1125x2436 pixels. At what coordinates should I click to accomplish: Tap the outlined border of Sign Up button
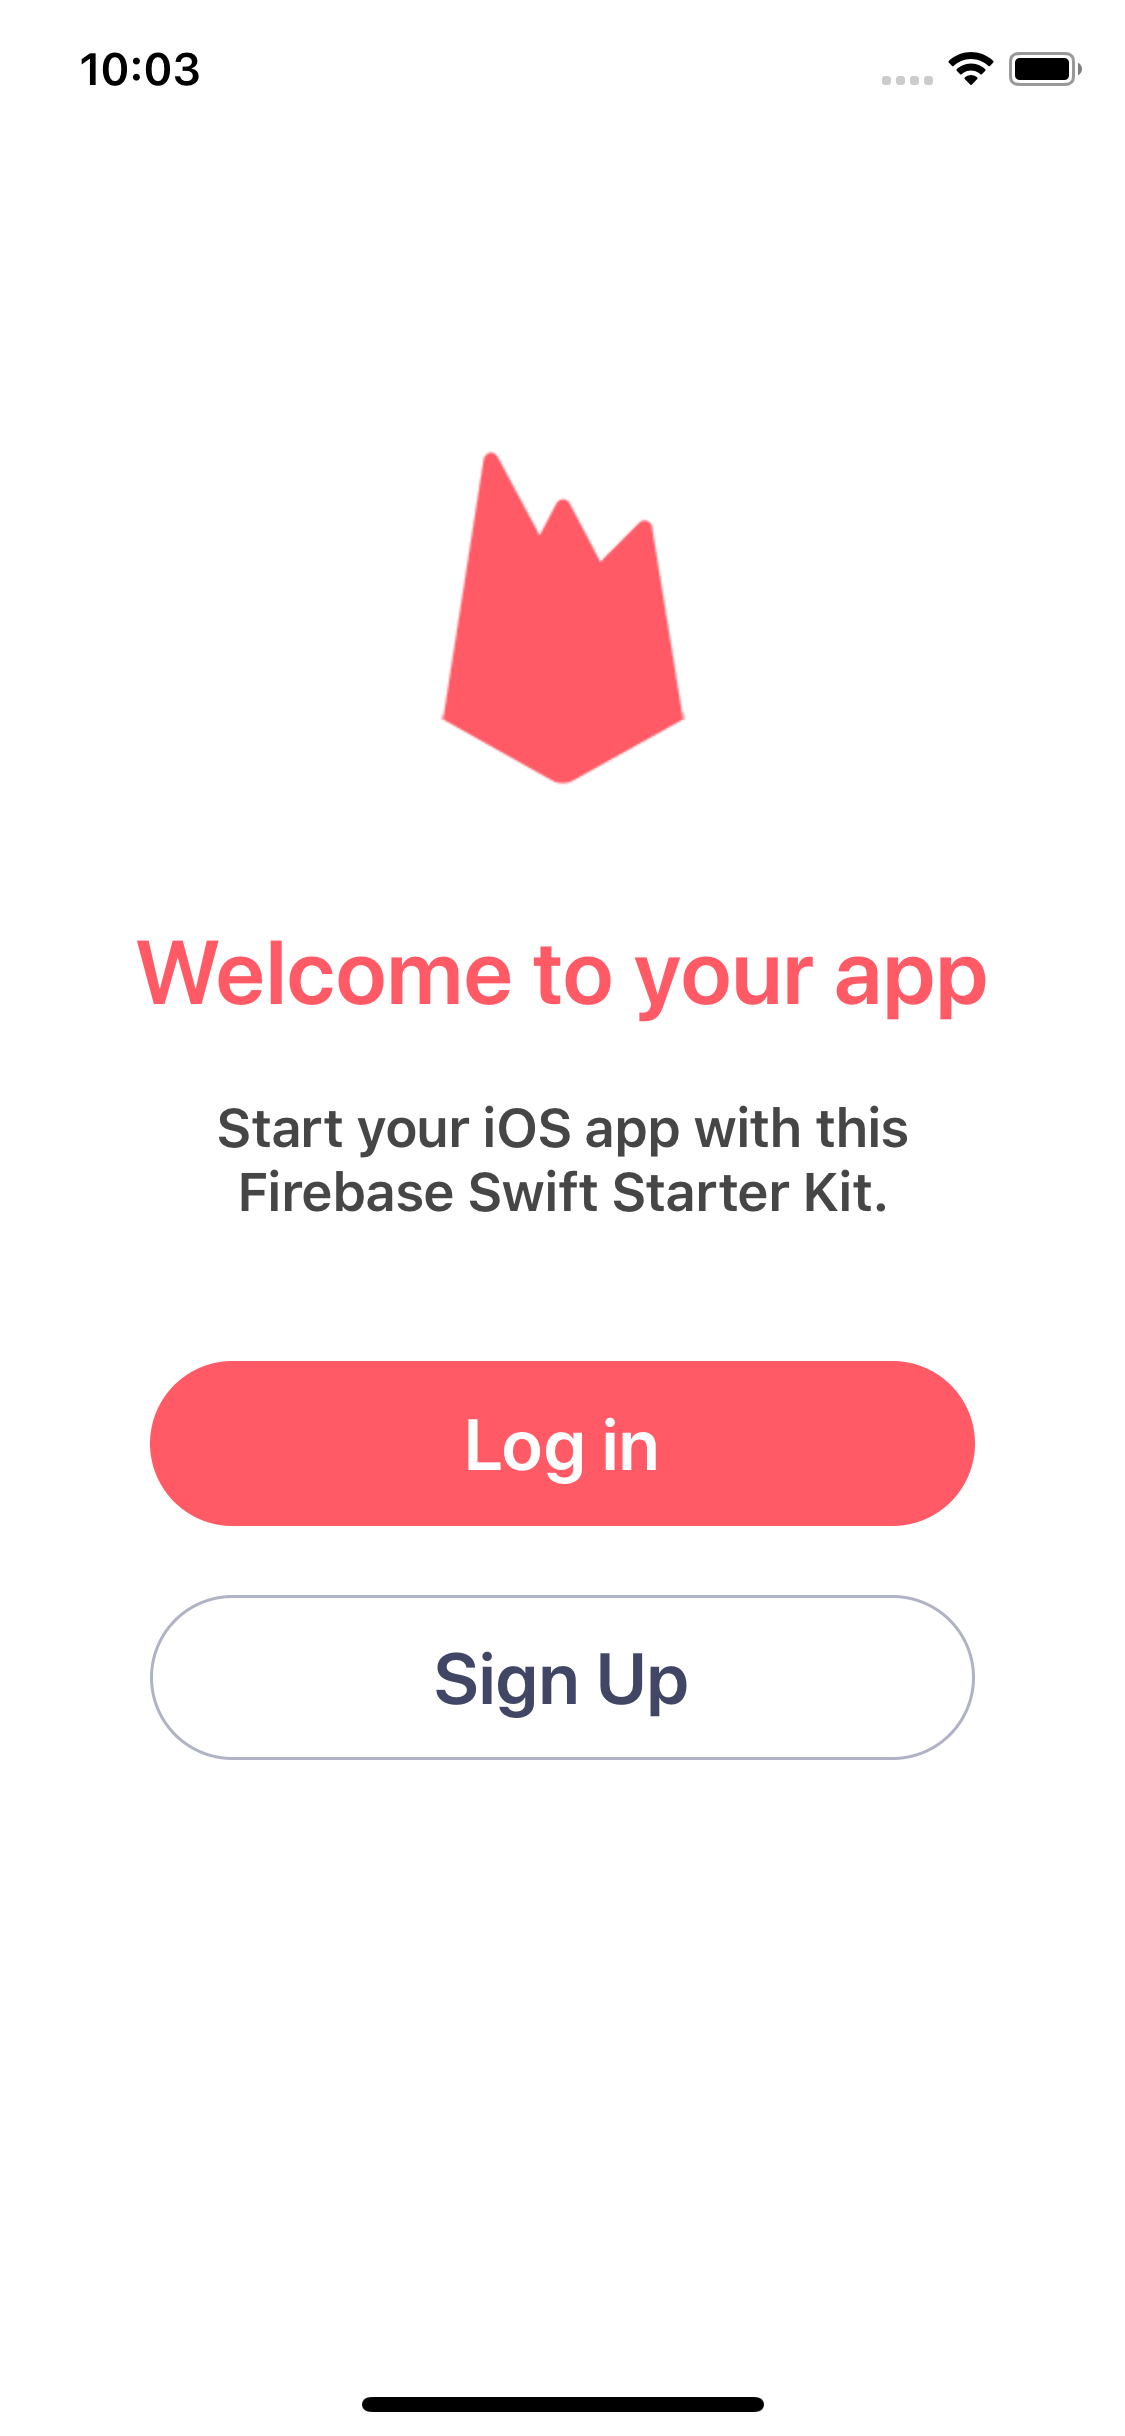(562, 1597)
